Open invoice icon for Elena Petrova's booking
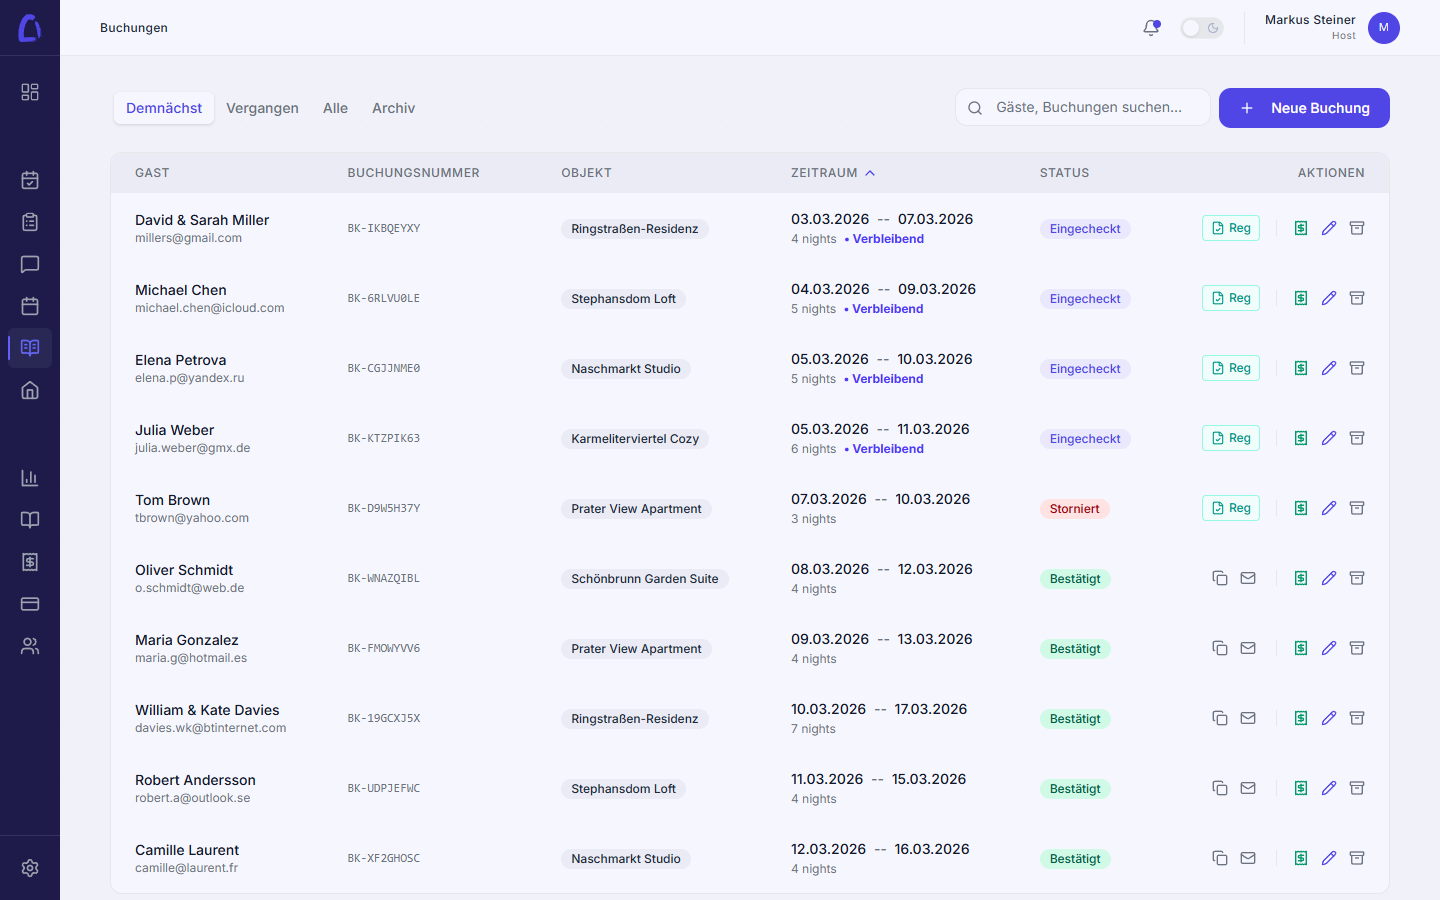The image size is (1440, 900). click(x=1301, y=368)
